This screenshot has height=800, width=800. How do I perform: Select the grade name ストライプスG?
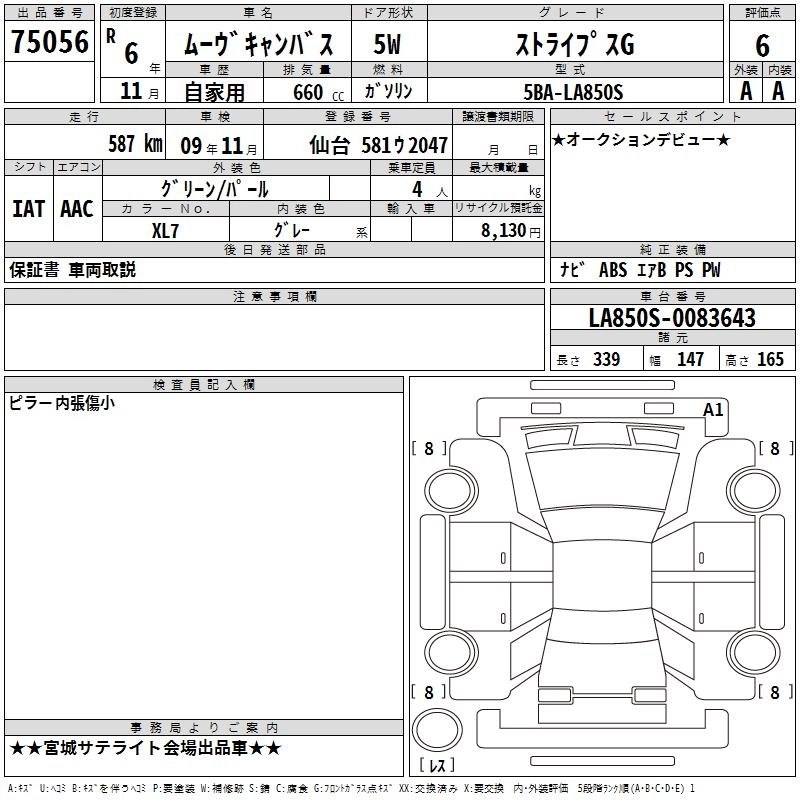[x=573, y=46]
